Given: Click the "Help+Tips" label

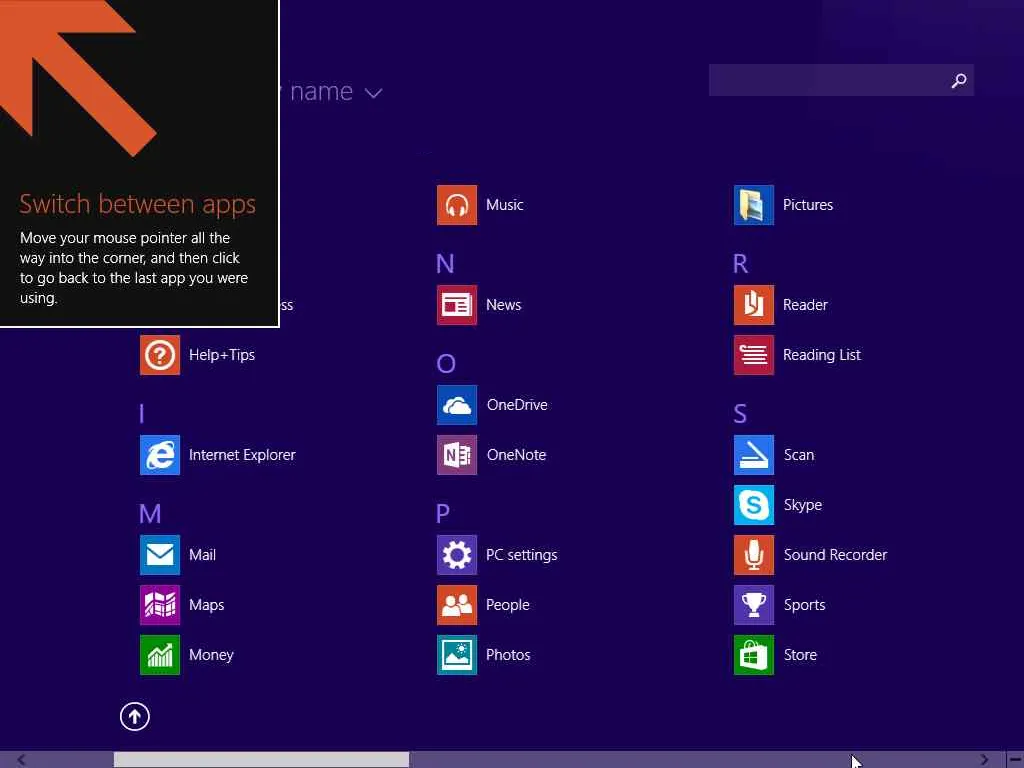Looking at the screenshot, I should (222, 355).
